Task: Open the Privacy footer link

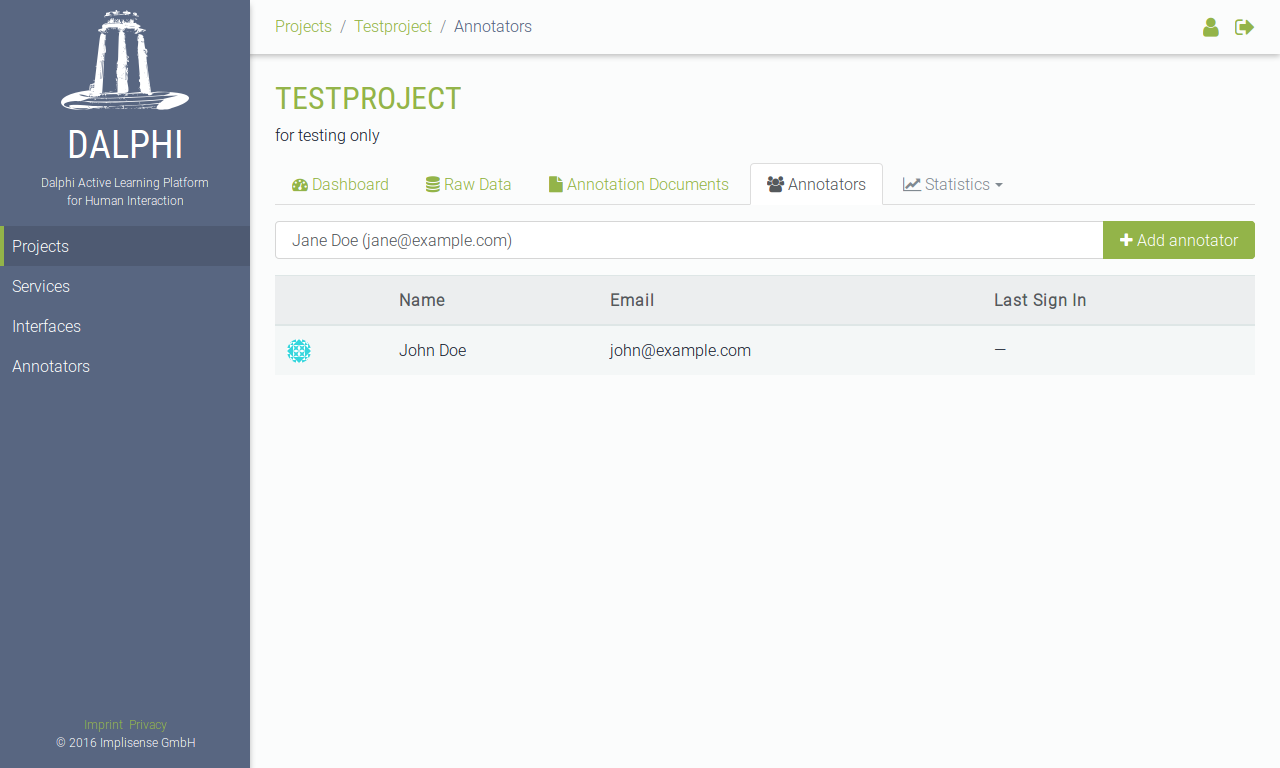Action: [x=148, y=725]
